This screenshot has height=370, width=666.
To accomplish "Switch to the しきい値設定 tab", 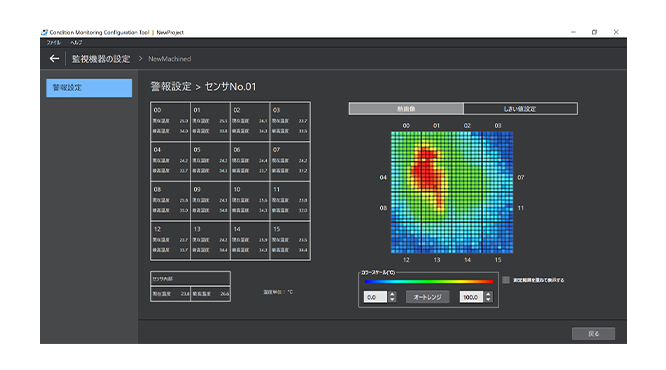I will coord(520,109).
